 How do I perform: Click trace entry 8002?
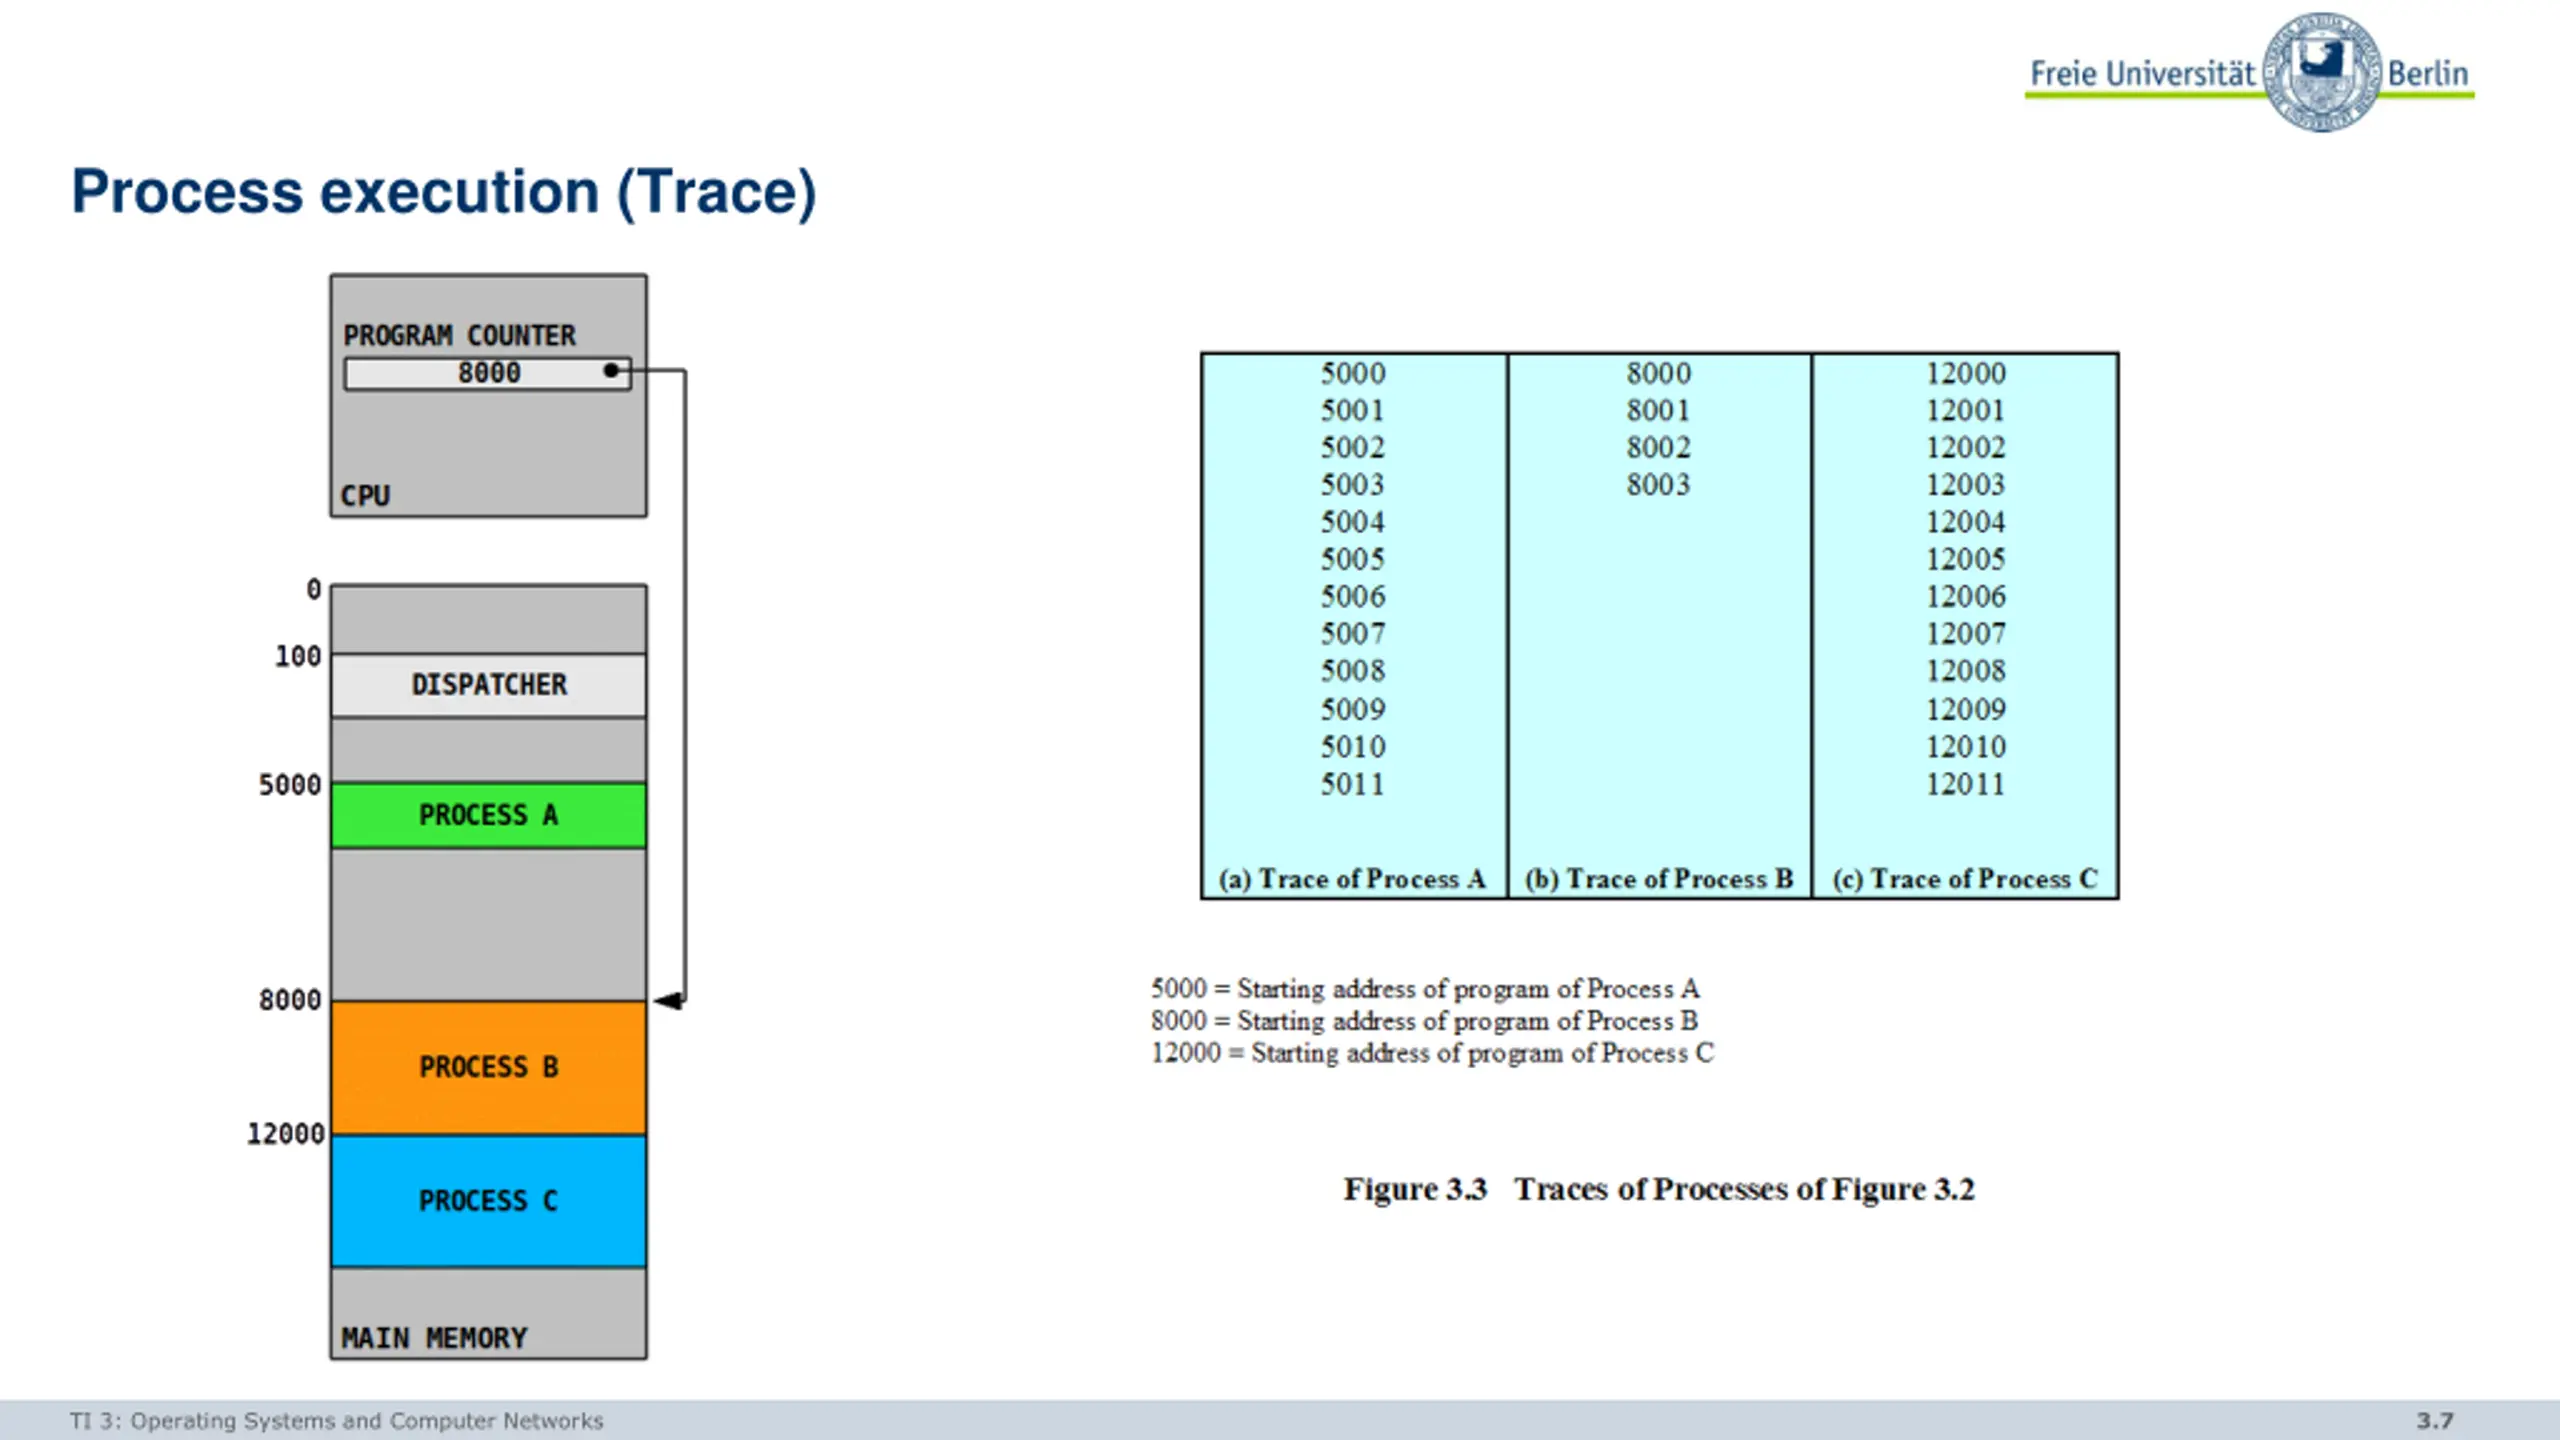click(1658, 448)
